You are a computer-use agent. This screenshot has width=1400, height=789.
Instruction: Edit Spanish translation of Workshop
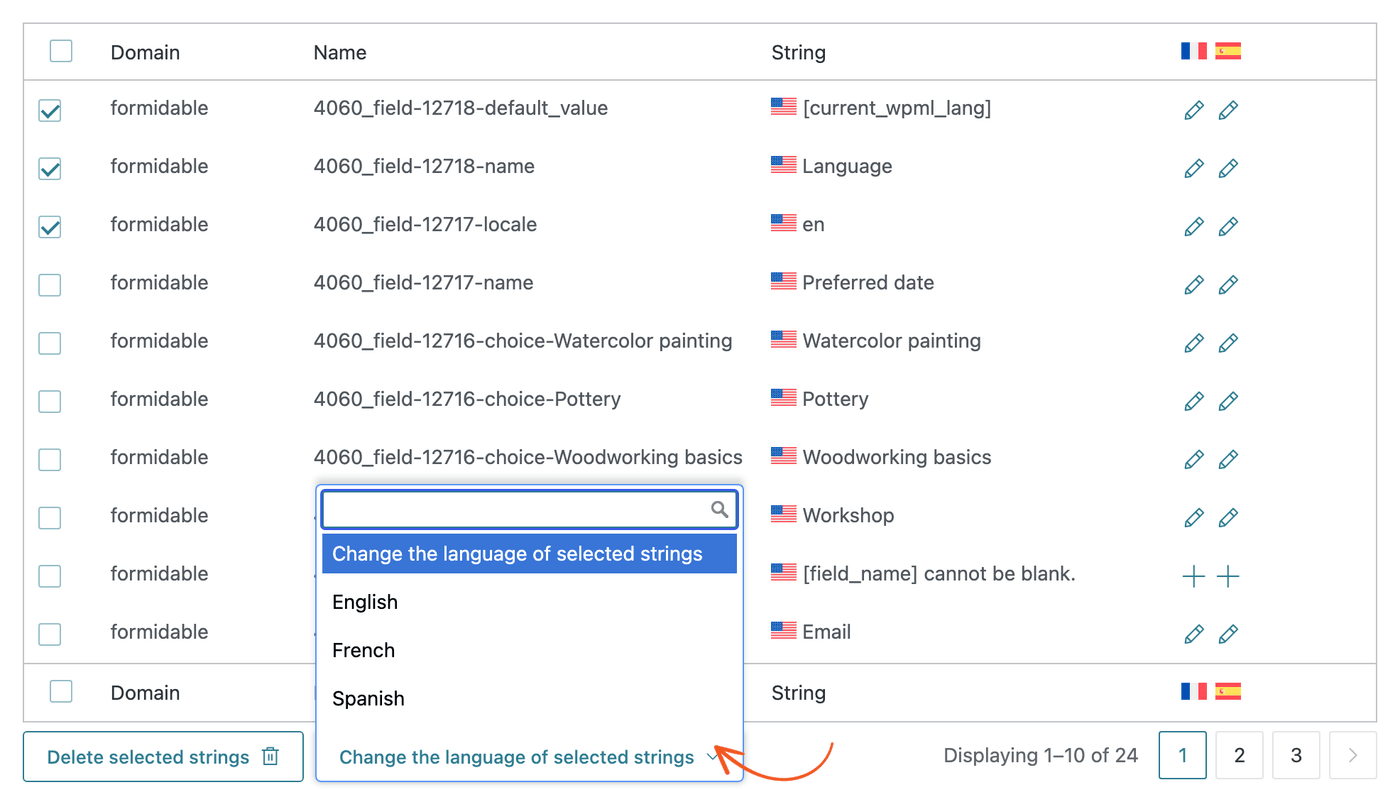1228,517
